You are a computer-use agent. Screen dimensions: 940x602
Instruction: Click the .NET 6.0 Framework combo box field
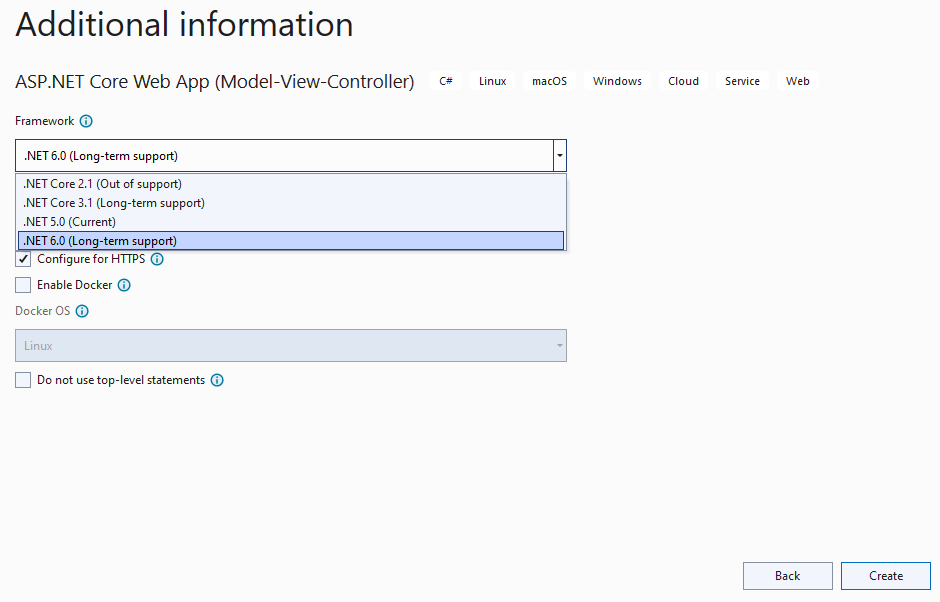pos(284,156)
